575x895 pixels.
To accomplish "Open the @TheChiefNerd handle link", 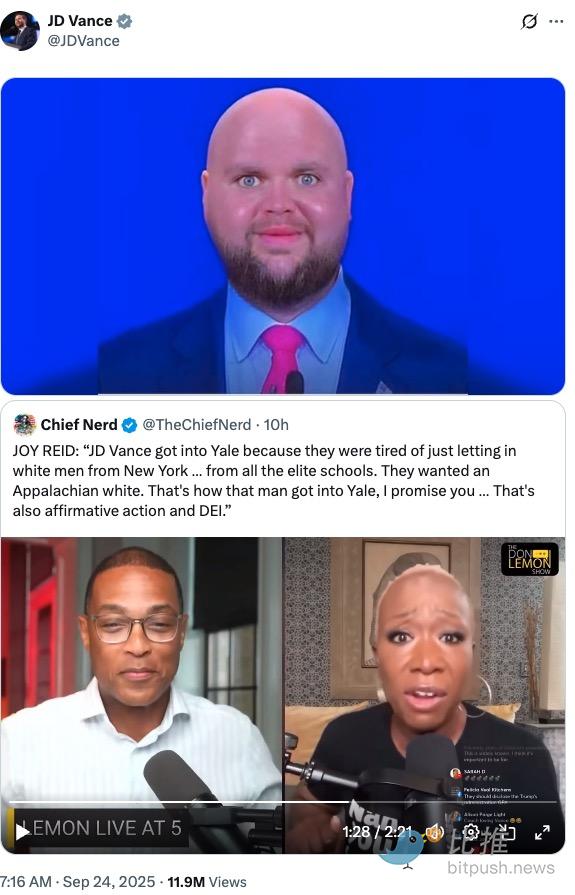I will tap(196, 425).
